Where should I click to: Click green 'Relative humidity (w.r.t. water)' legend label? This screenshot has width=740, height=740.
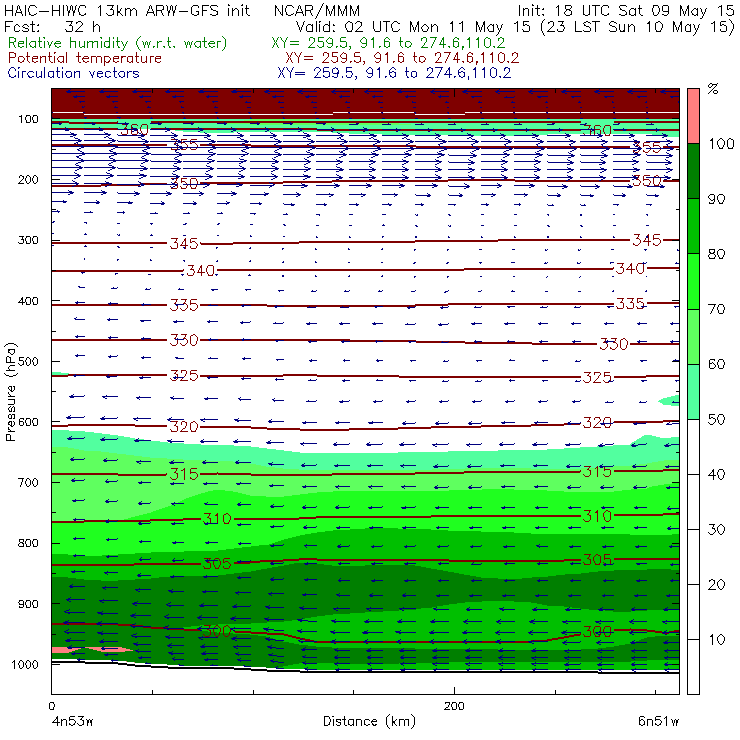click(x=117, y=43)
